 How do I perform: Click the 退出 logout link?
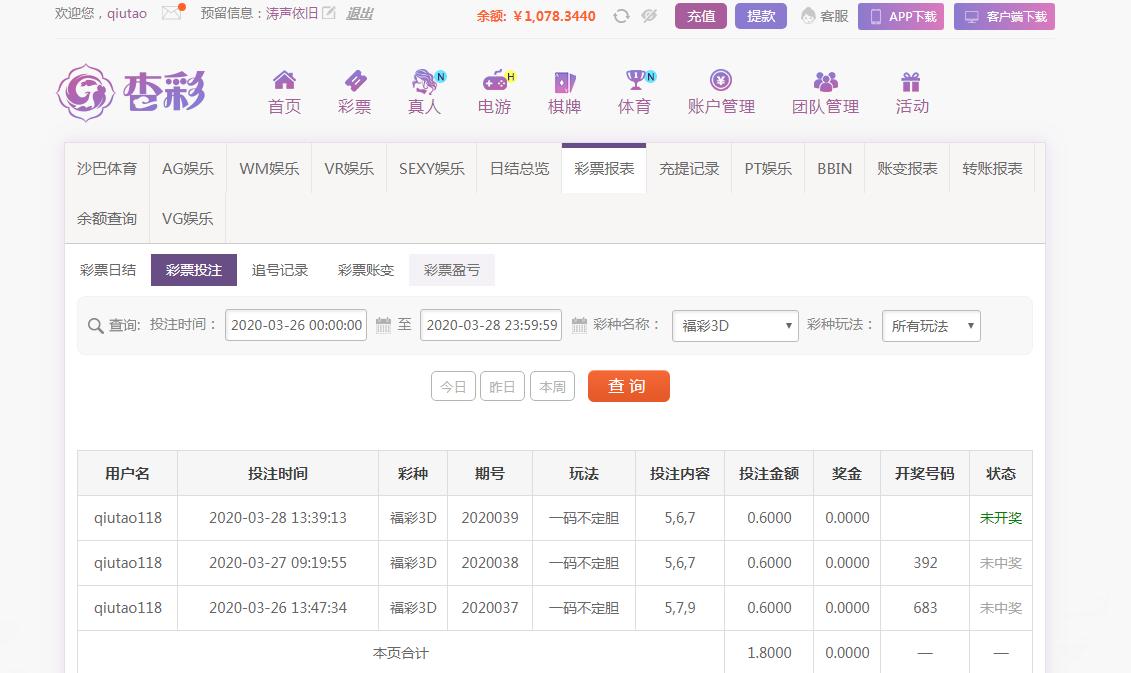[x=359, y=14]
